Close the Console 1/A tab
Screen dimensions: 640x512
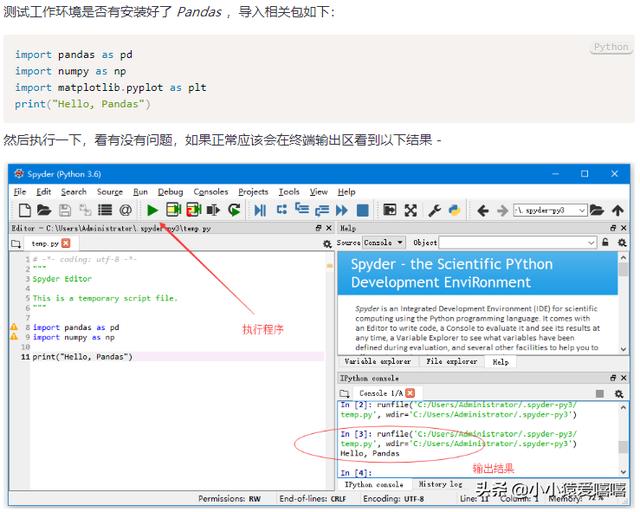tap(410, 393)
